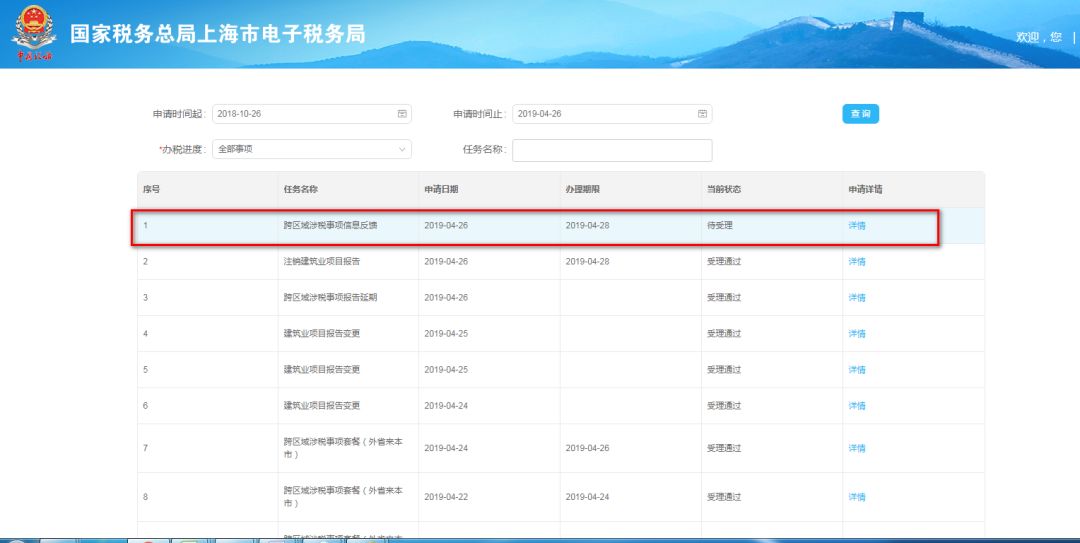Open calendar picker for 申请时间起
This screenshot has height=543, width=1080.
pos(402,114)
